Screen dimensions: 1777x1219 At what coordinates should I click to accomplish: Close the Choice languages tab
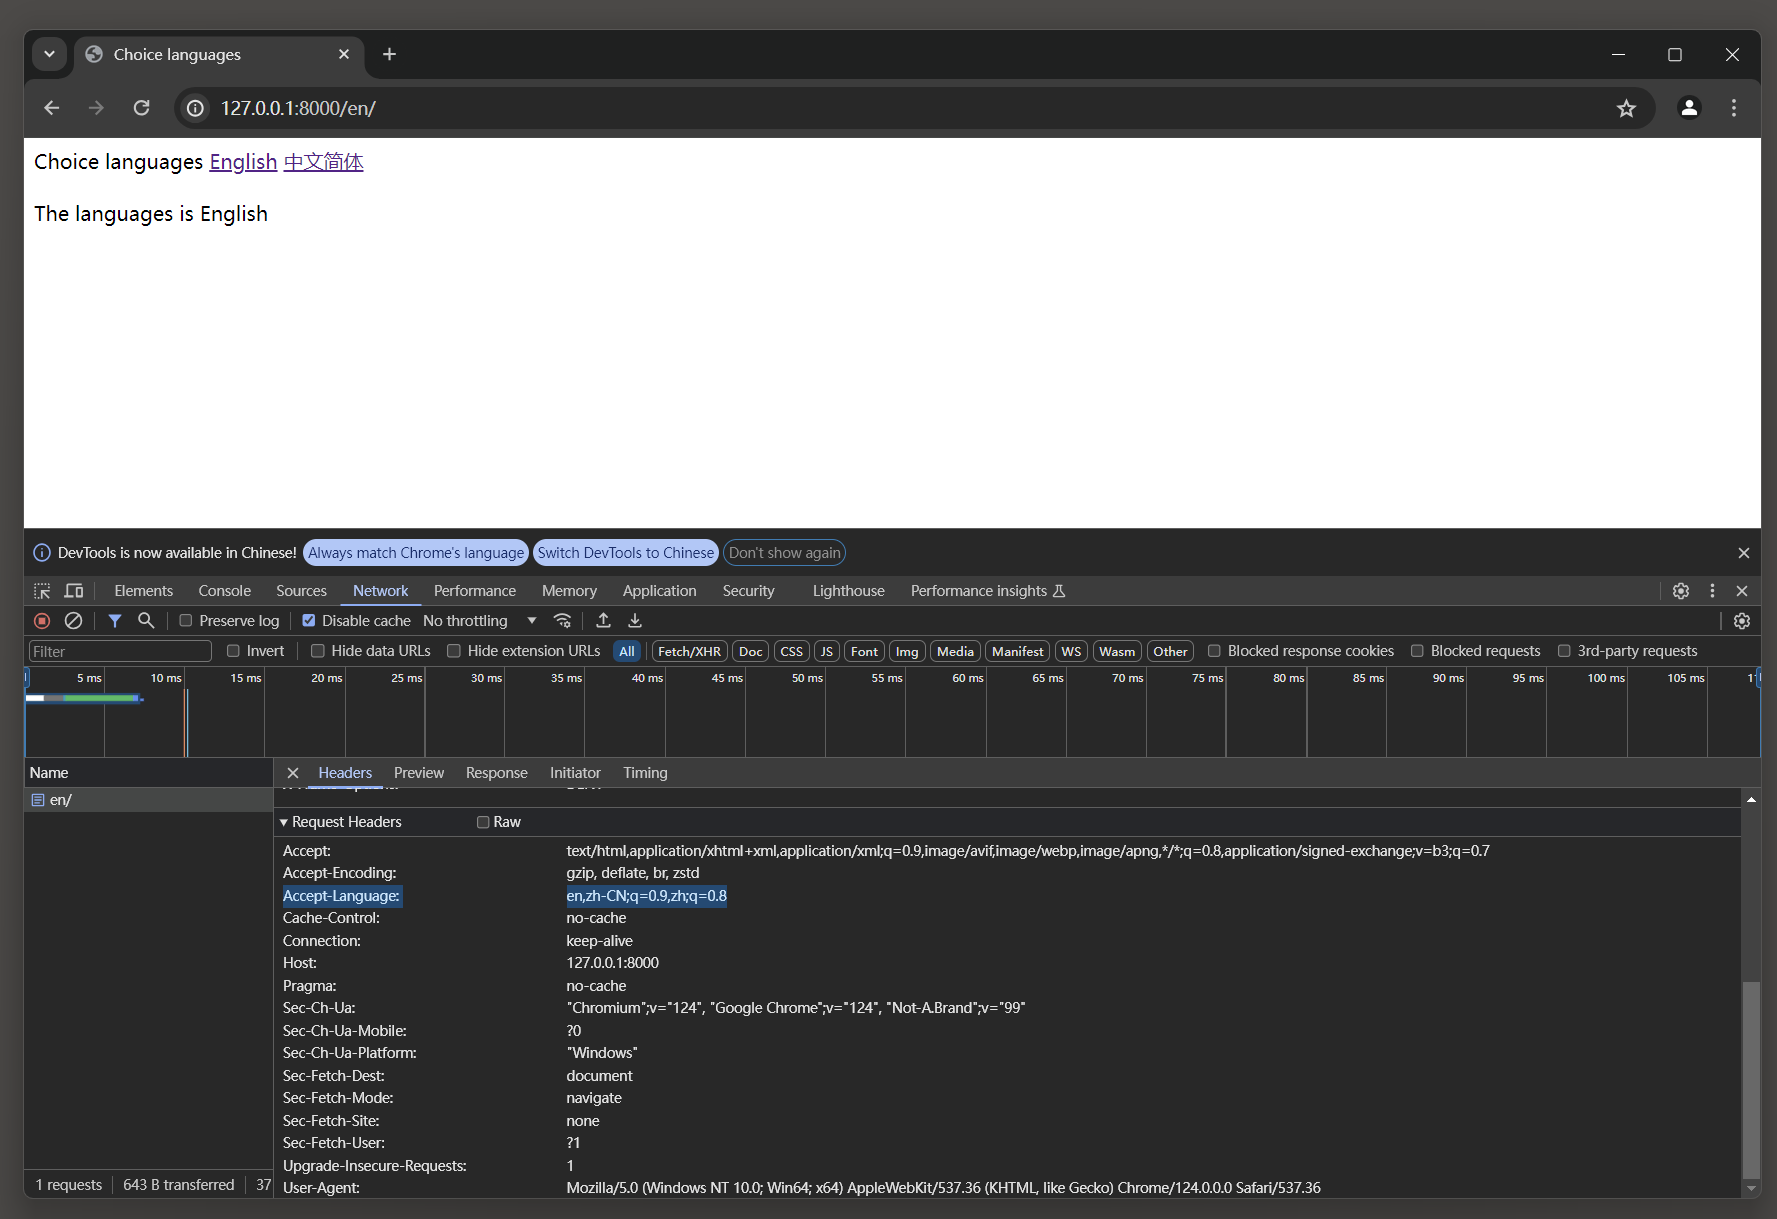point(344,54)
